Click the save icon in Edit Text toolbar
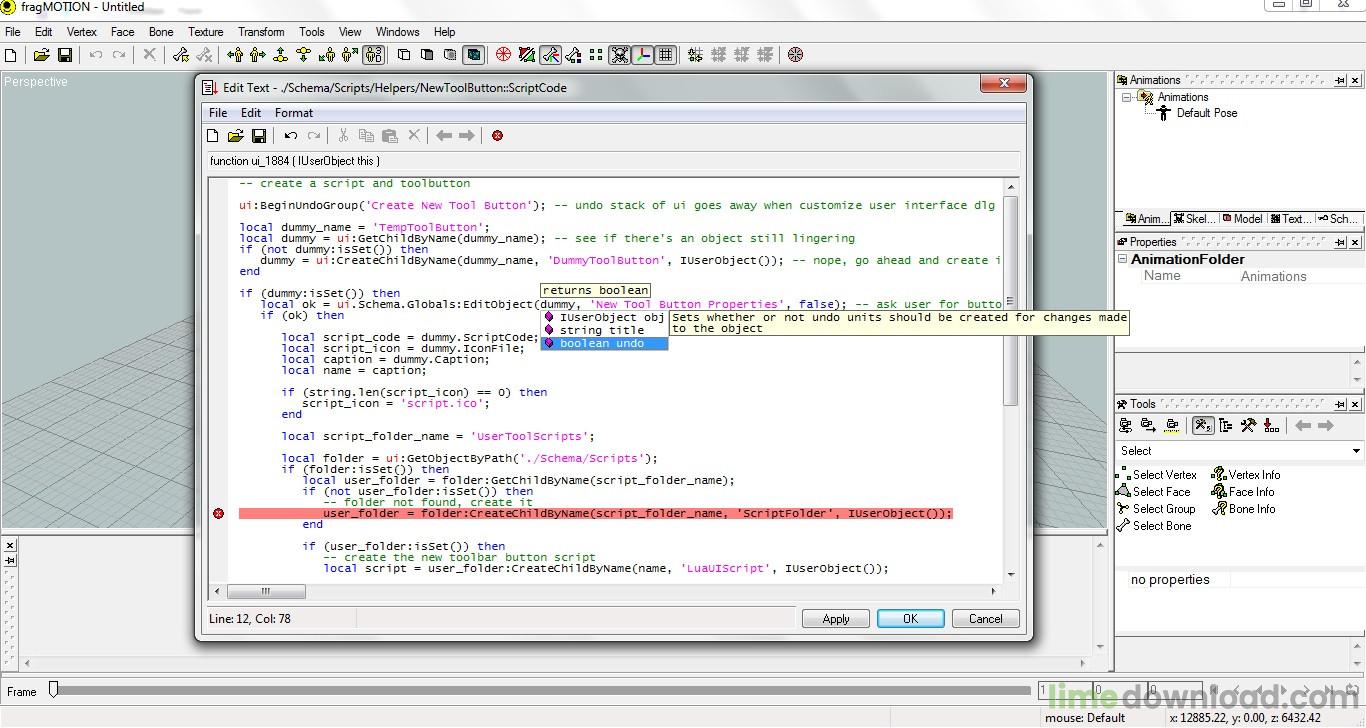The height and width of the screenshot is (728, 1366). tap(258, 136)
